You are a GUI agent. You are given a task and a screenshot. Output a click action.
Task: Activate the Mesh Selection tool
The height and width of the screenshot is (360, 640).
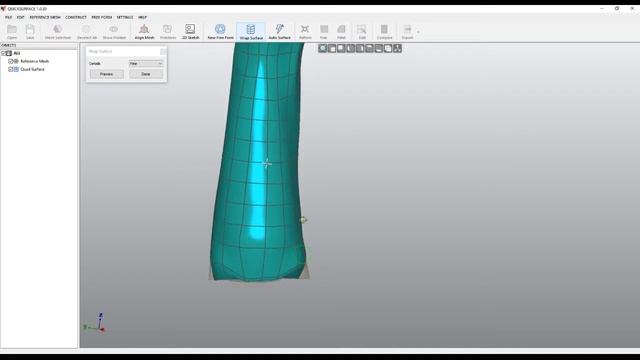(x=58, y=31)
